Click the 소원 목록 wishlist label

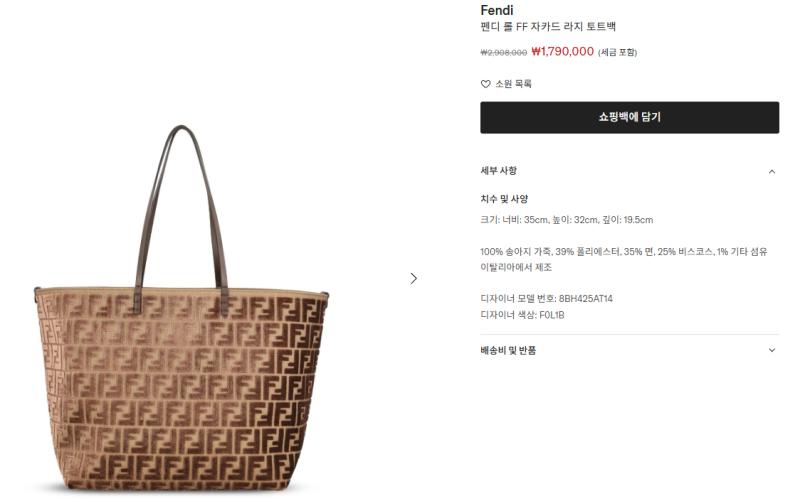(513, 84)
